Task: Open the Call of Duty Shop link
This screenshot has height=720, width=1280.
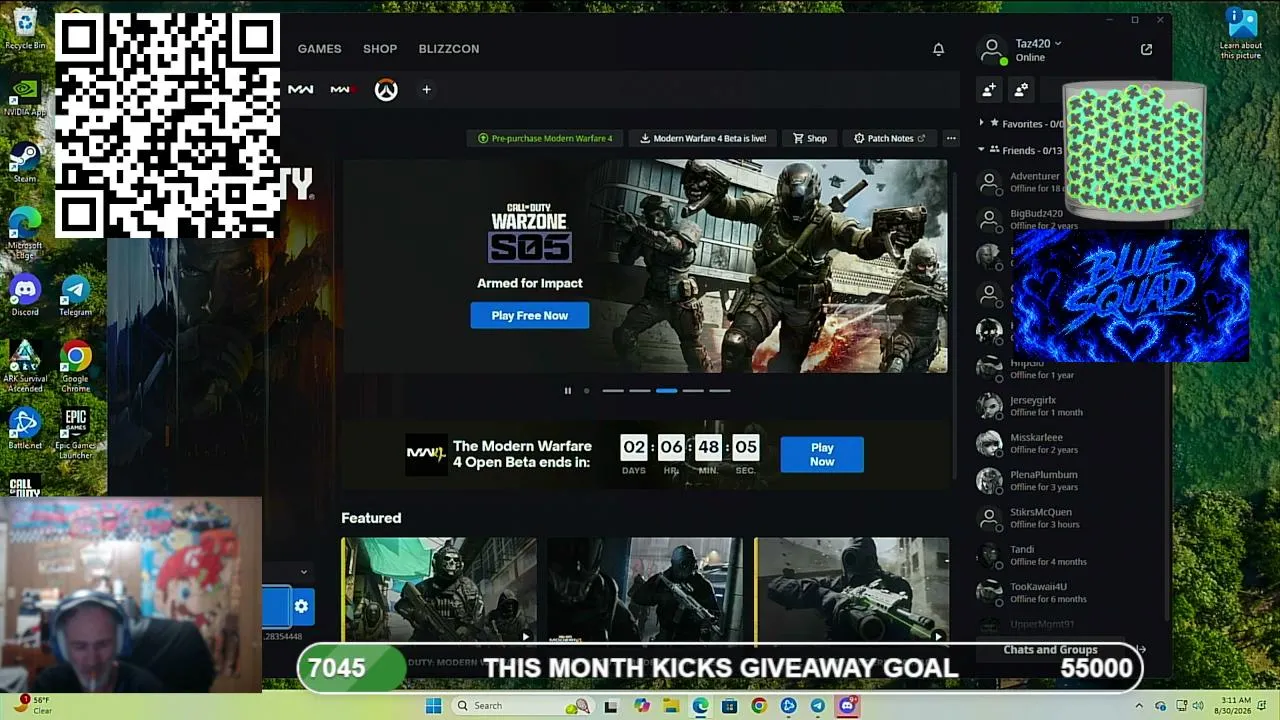Action: pos(810,138)
